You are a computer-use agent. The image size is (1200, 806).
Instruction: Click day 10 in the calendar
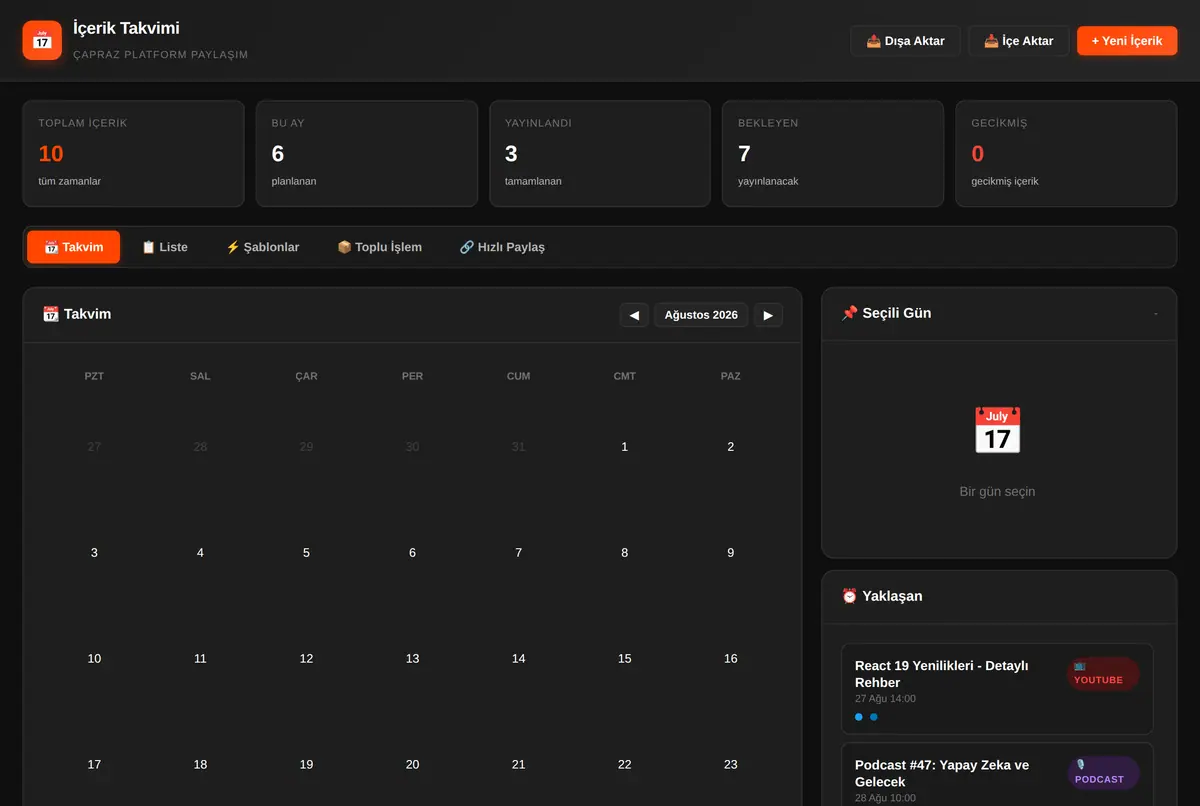(94, 659)
